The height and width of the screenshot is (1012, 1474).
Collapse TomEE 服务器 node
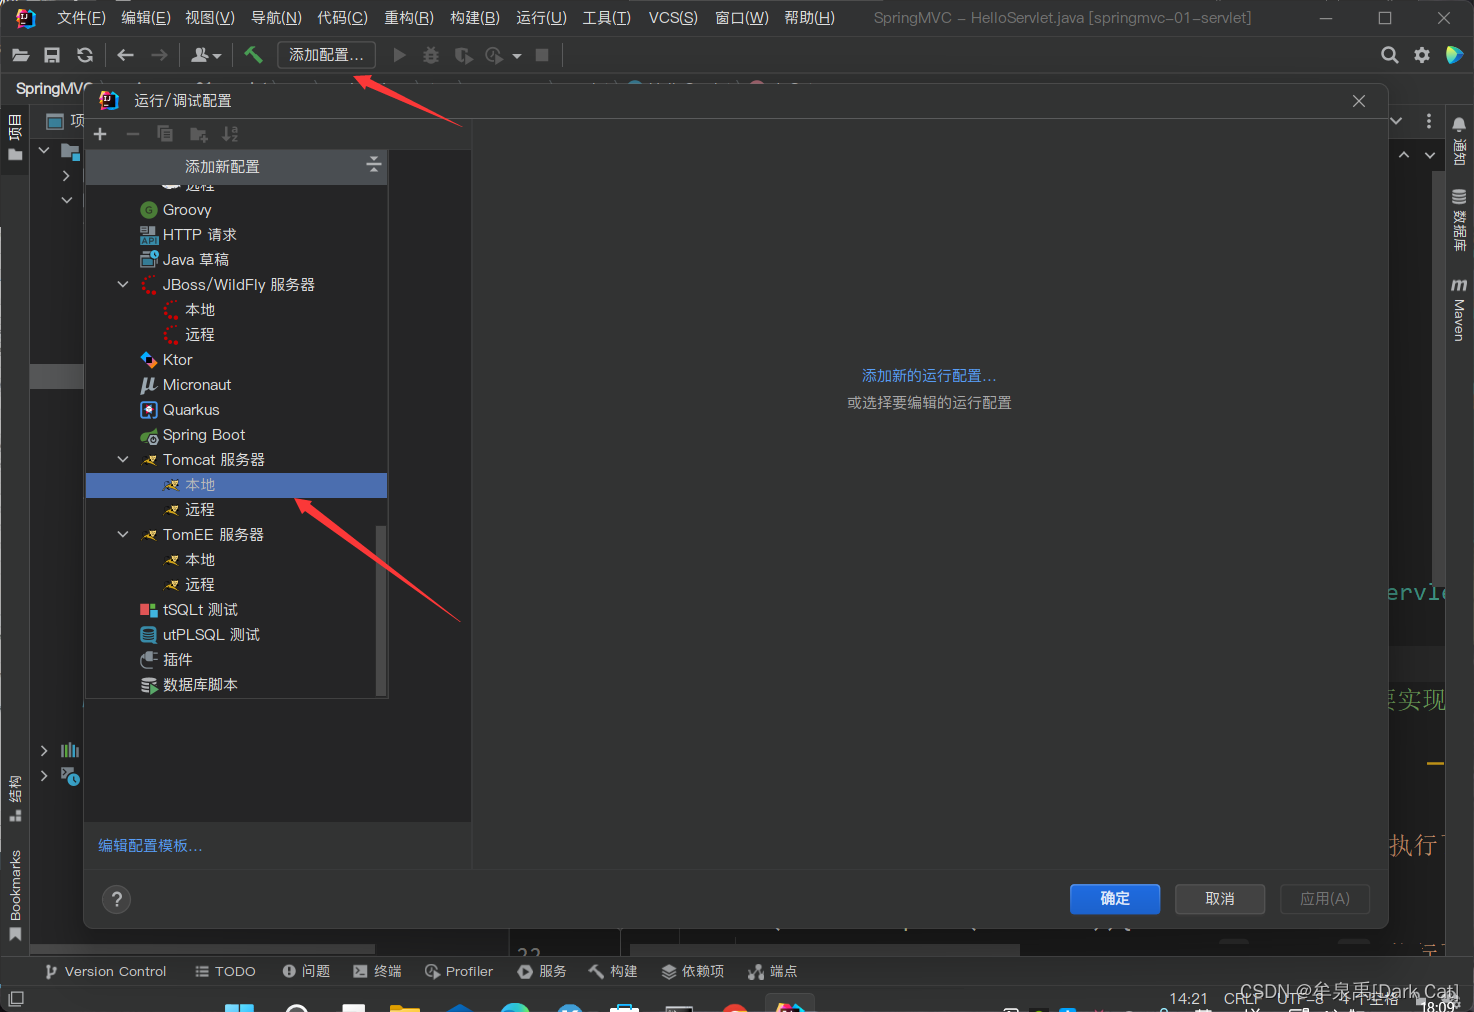(123, 535)
